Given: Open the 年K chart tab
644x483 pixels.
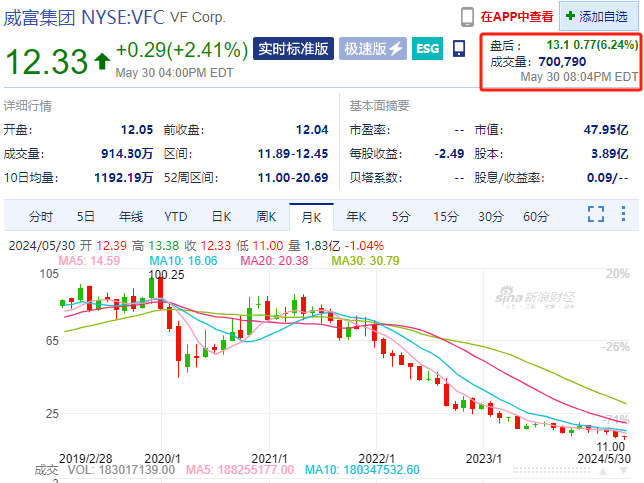Looking at the screenshot, I should click(356, 216).
